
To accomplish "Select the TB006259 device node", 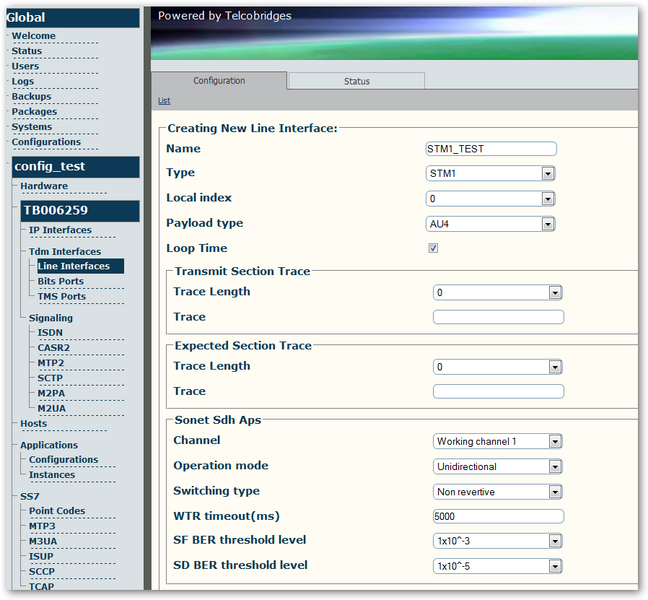I will [x=80, y=211].
